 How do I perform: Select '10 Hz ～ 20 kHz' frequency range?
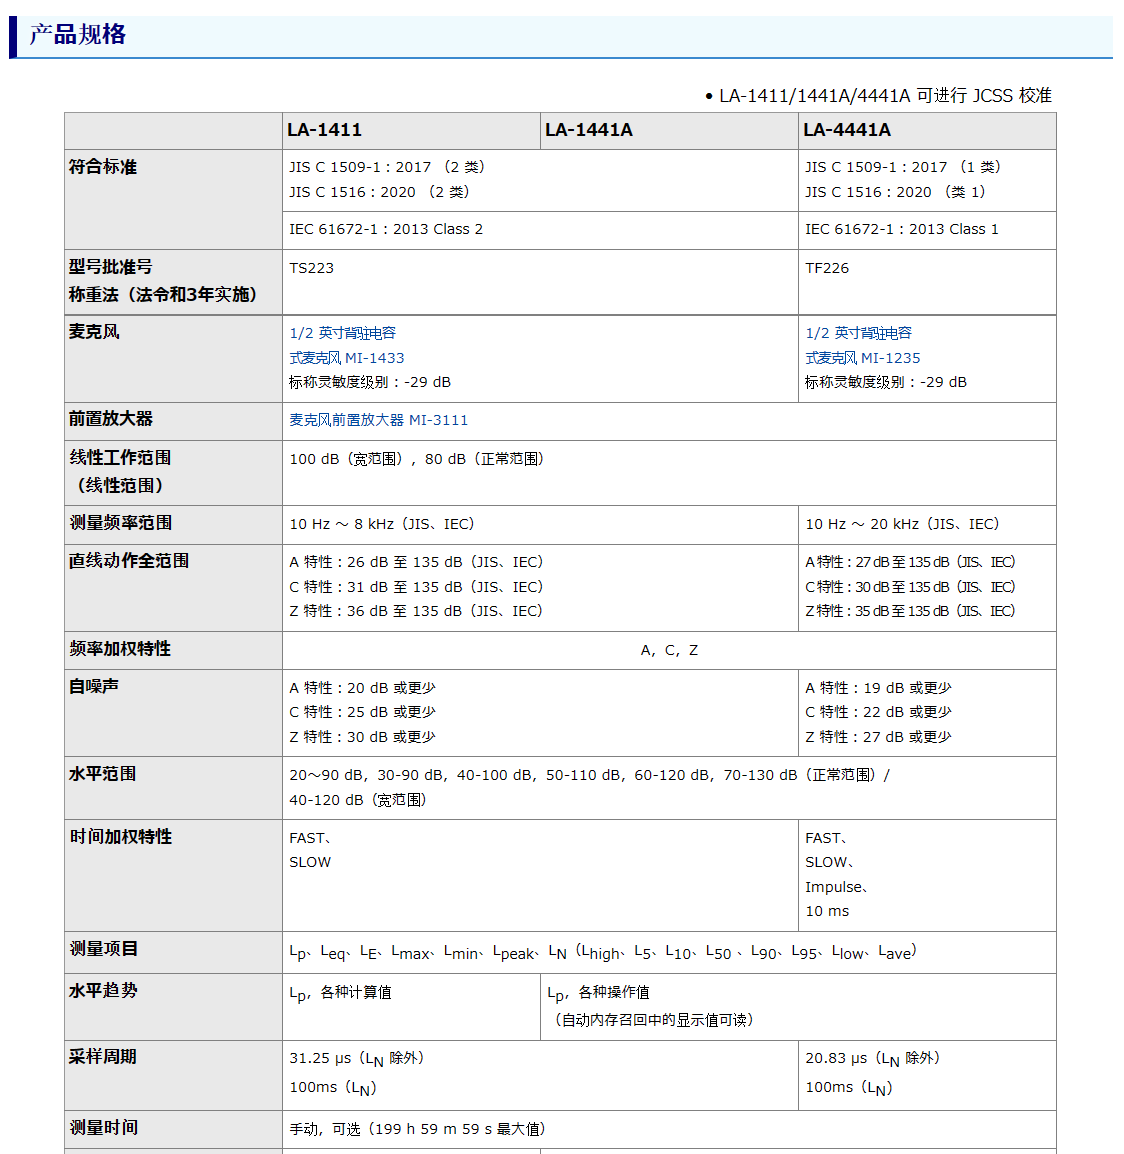(x=902, y=524)
